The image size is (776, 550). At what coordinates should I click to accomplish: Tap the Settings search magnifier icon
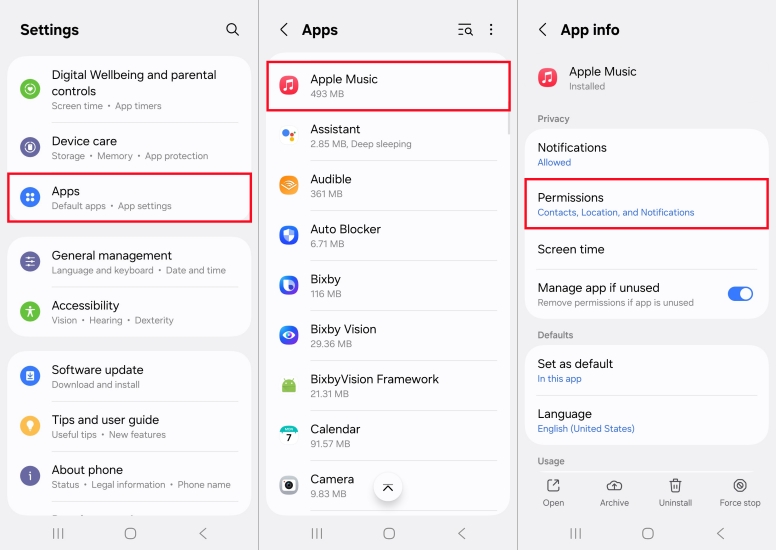232,30
